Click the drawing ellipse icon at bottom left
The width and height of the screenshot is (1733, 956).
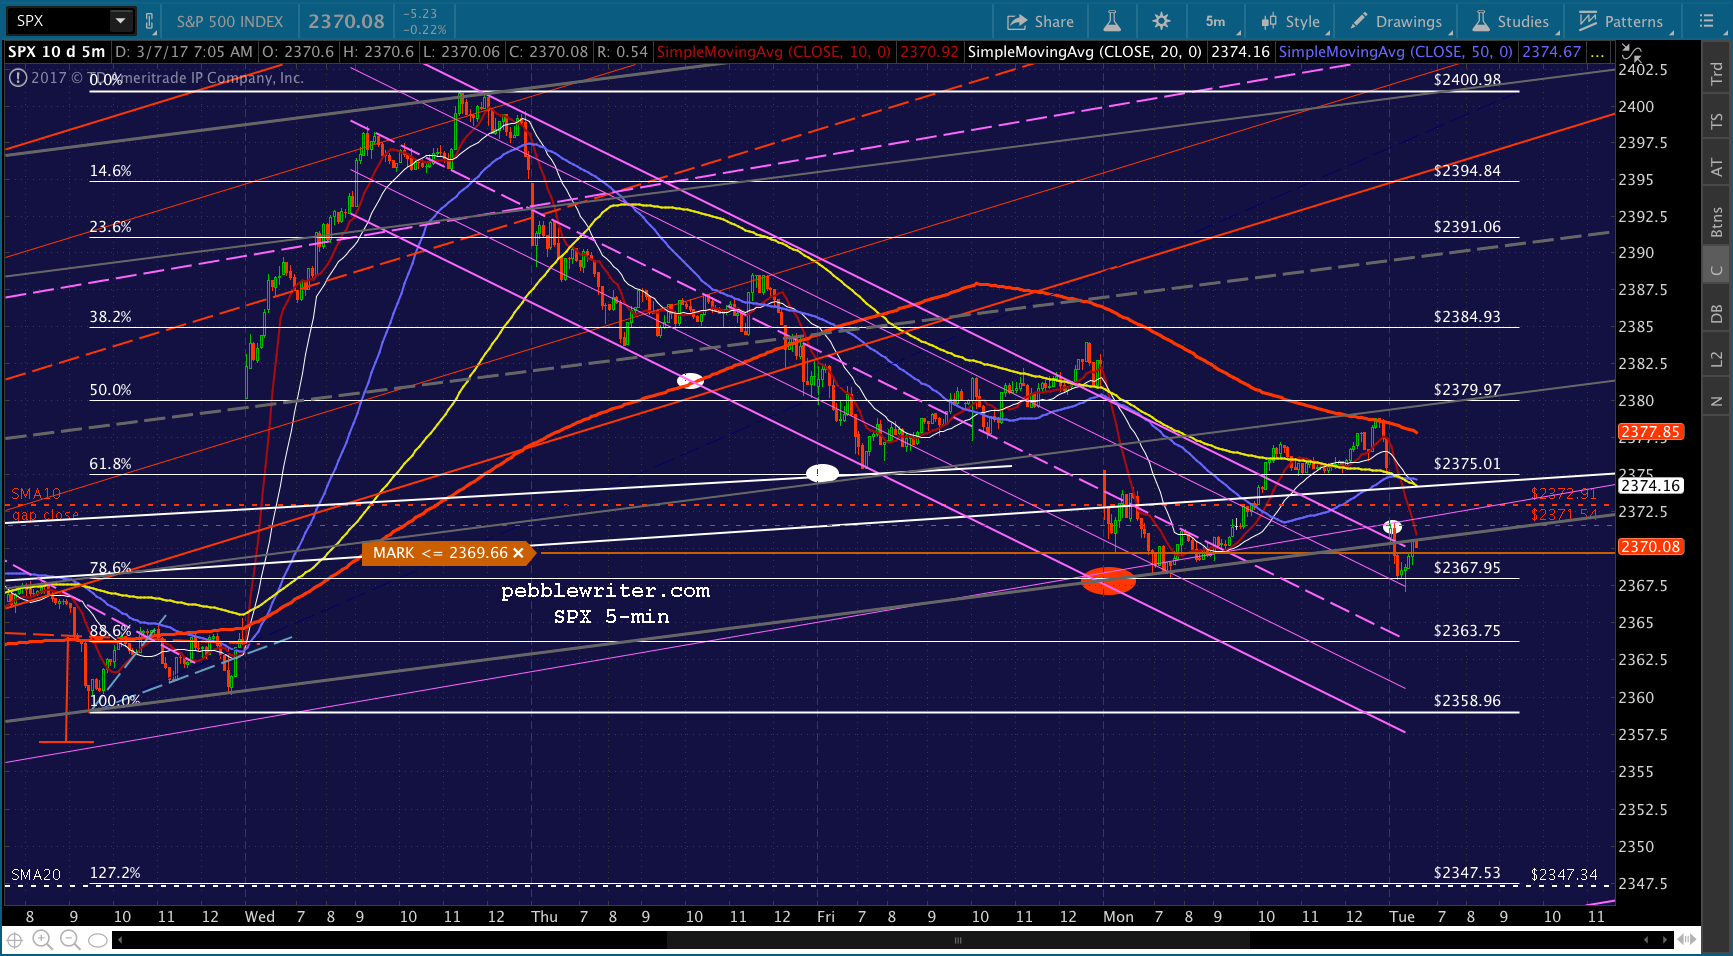[97, 939]
